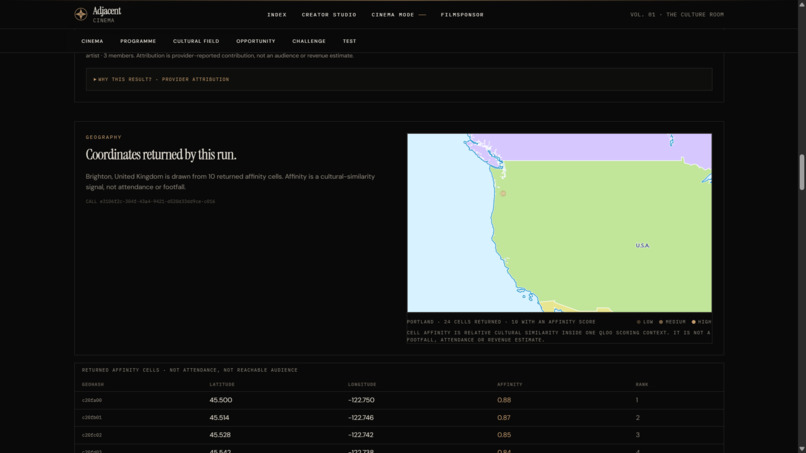Click the rank 3 cell

[637, 434]
